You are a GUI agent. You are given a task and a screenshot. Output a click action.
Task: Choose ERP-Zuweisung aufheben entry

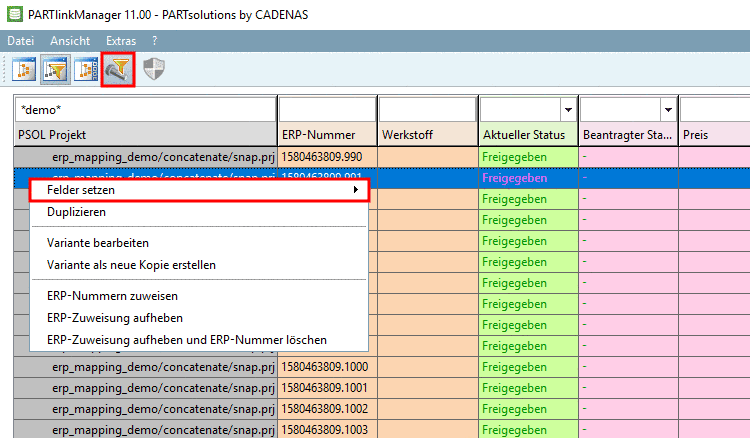[x=199, y=318]
